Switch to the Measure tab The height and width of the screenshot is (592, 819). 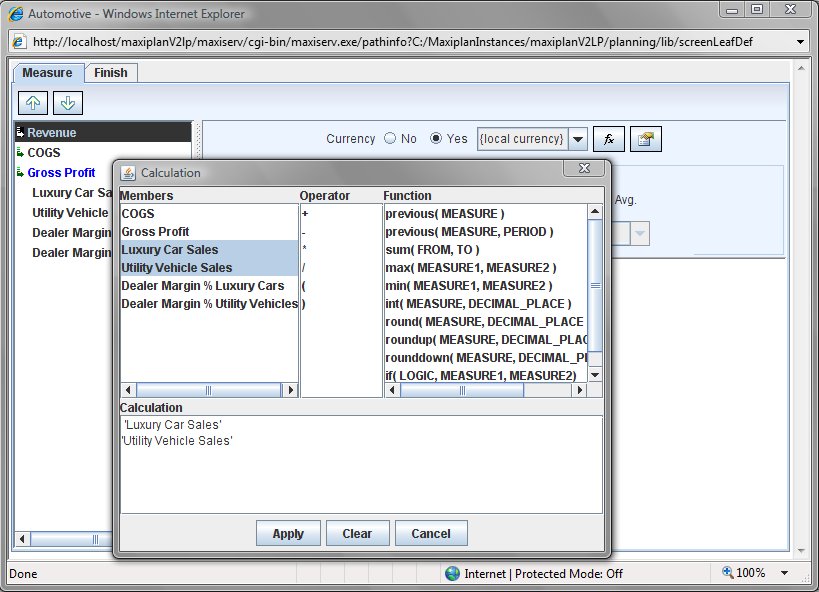47,73
